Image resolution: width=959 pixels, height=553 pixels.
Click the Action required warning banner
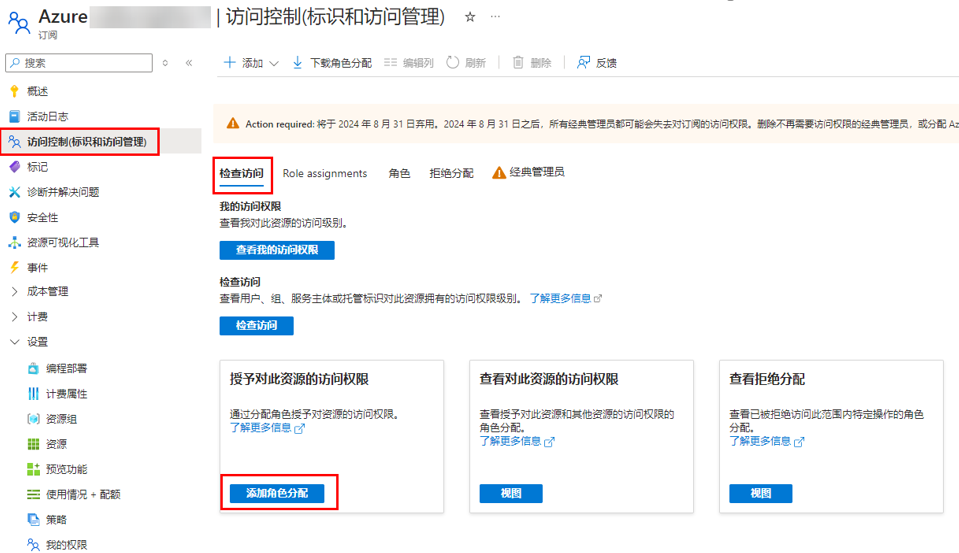(586, 124)
